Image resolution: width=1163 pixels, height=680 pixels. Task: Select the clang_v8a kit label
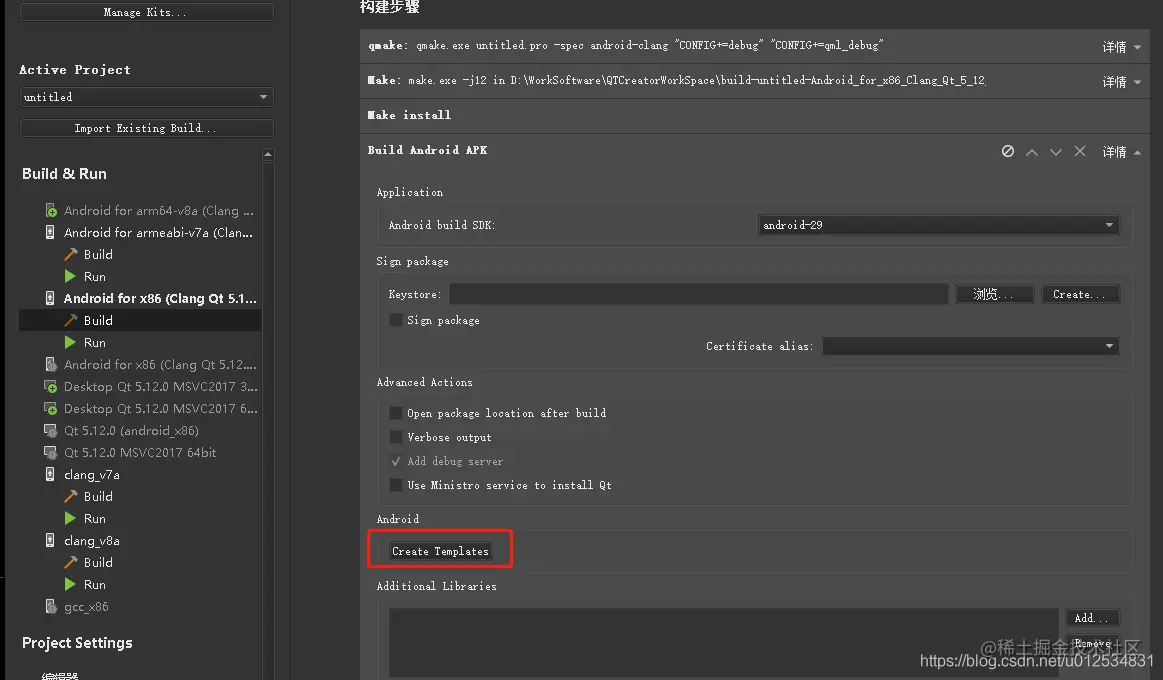pyautogui.click(x=91, y=541)
